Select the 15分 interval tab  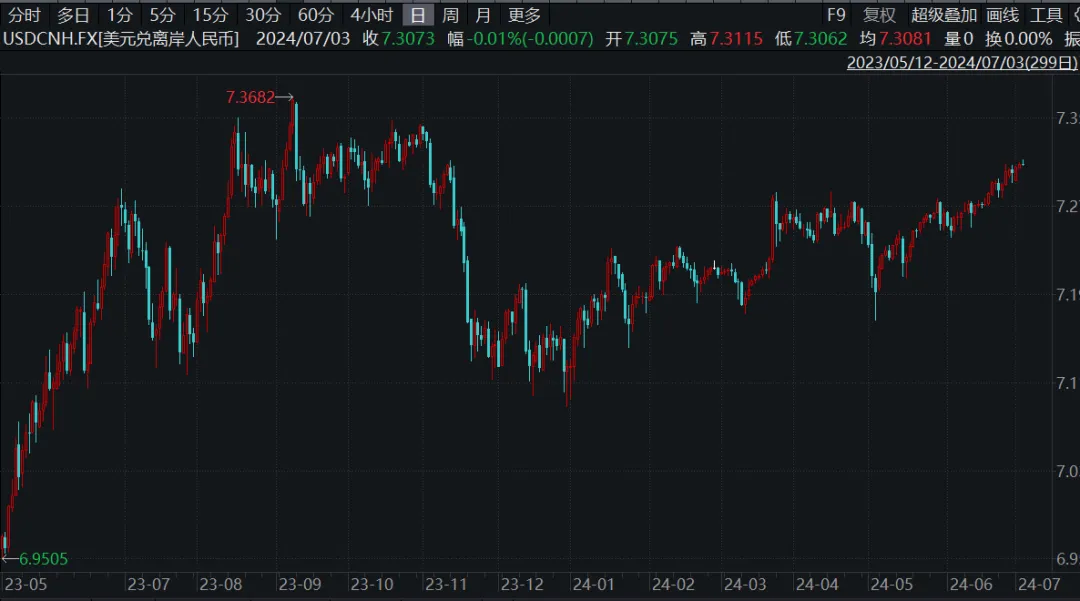pyautogui.click(x=210, y=15)
